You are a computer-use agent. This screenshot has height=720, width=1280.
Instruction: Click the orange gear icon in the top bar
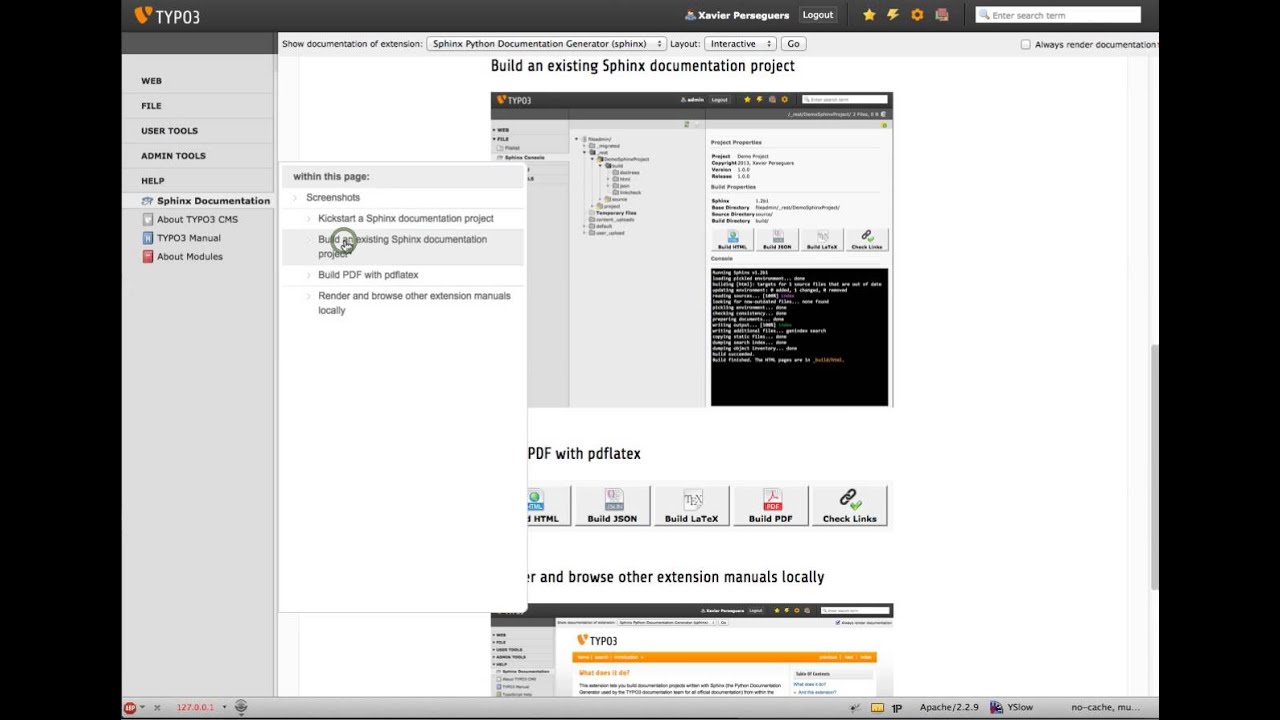917,15
